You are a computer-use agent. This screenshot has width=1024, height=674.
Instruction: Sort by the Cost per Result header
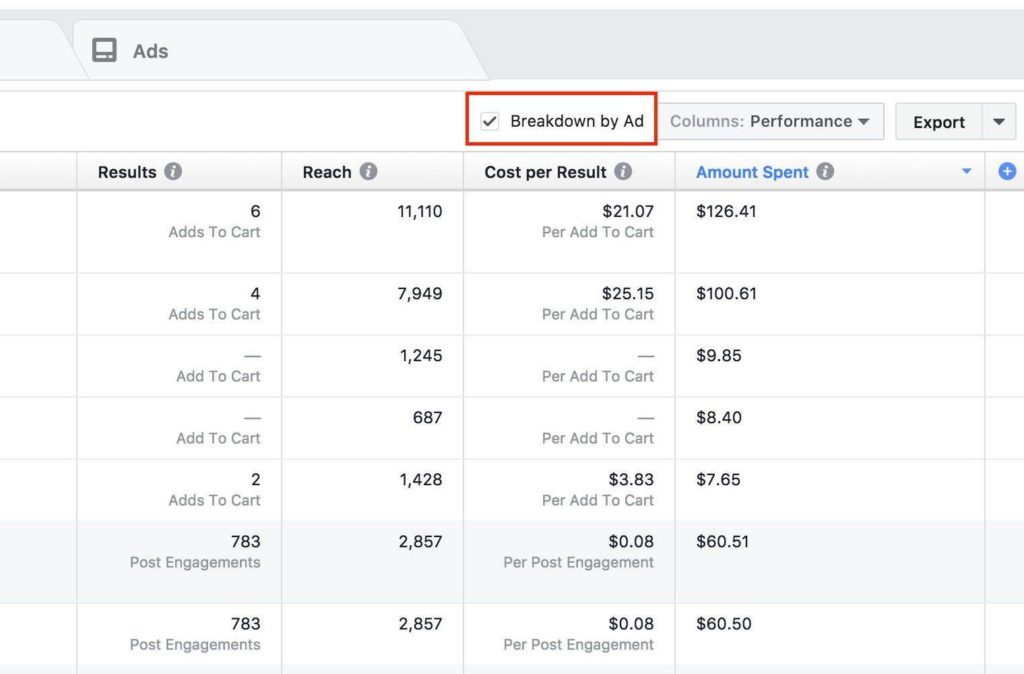(545, 172)
